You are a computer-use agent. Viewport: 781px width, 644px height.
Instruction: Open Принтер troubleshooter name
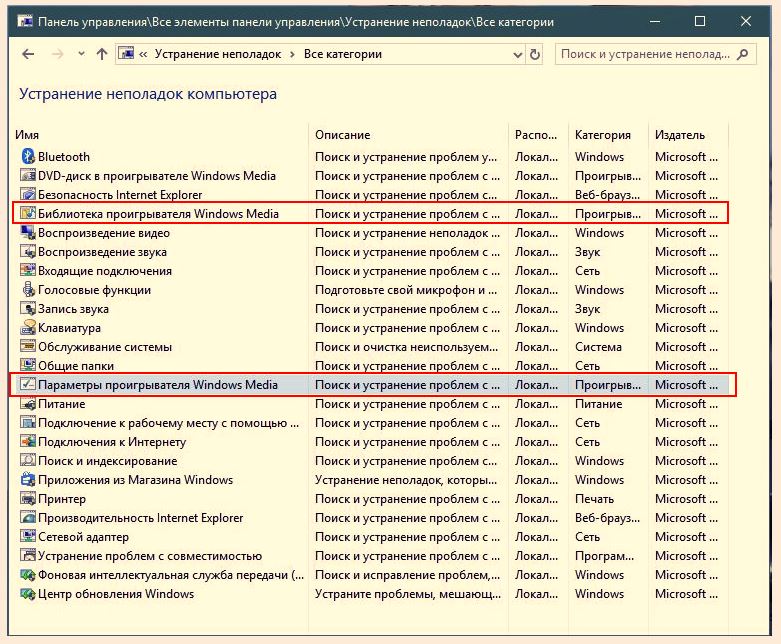tap(62, 499)
